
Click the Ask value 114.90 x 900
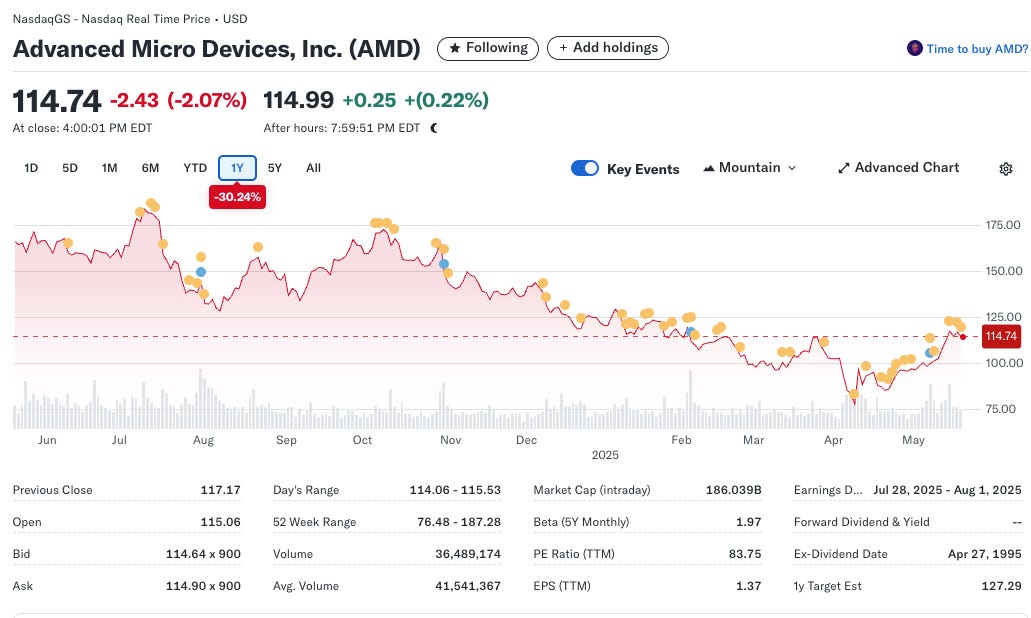pos(203,586)
